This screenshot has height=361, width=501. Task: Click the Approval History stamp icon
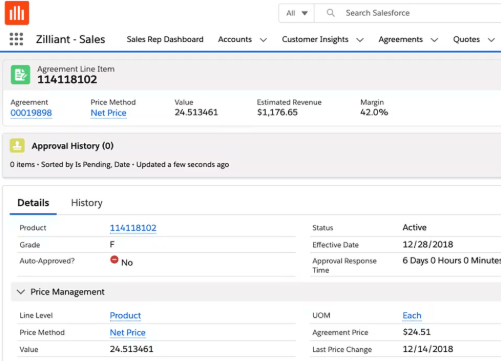17,146
